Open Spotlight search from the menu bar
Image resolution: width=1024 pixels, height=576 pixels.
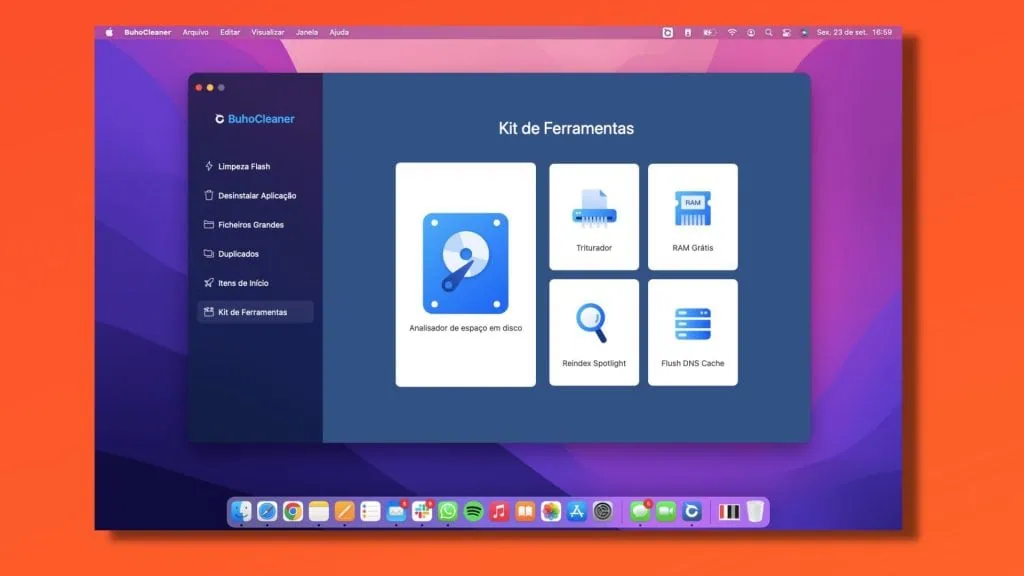pos(768,32)
